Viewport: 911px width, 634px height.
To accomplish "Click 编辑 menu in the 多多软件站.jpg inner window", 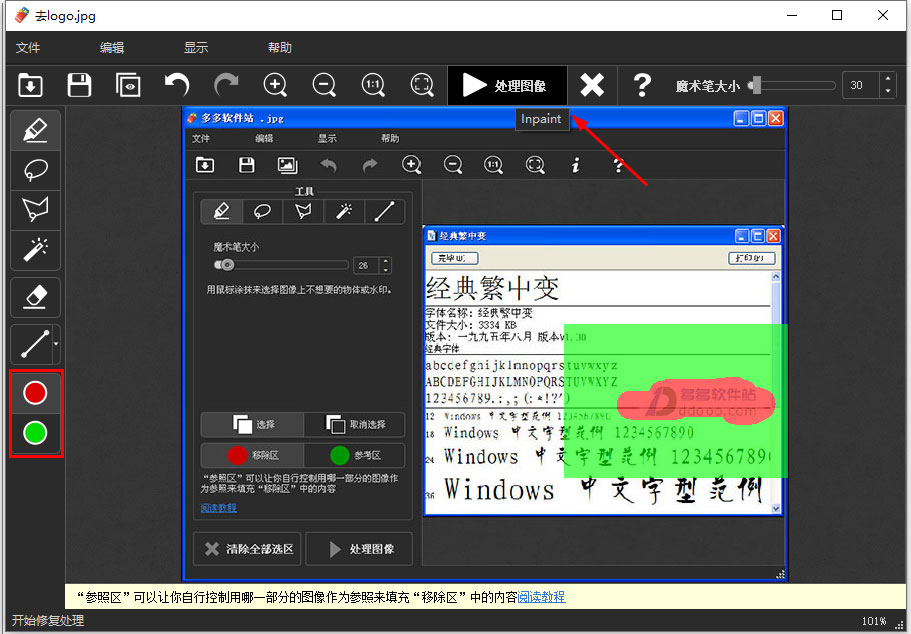I will click(264, 138).
